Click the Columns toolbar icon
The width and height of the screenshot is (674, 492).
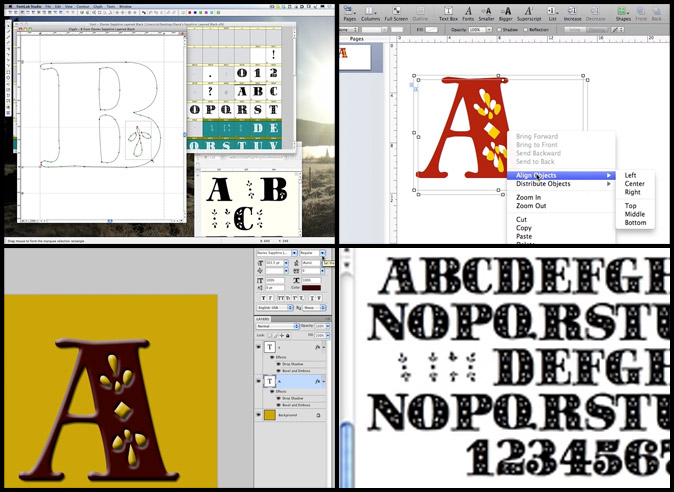pos(370,12)
